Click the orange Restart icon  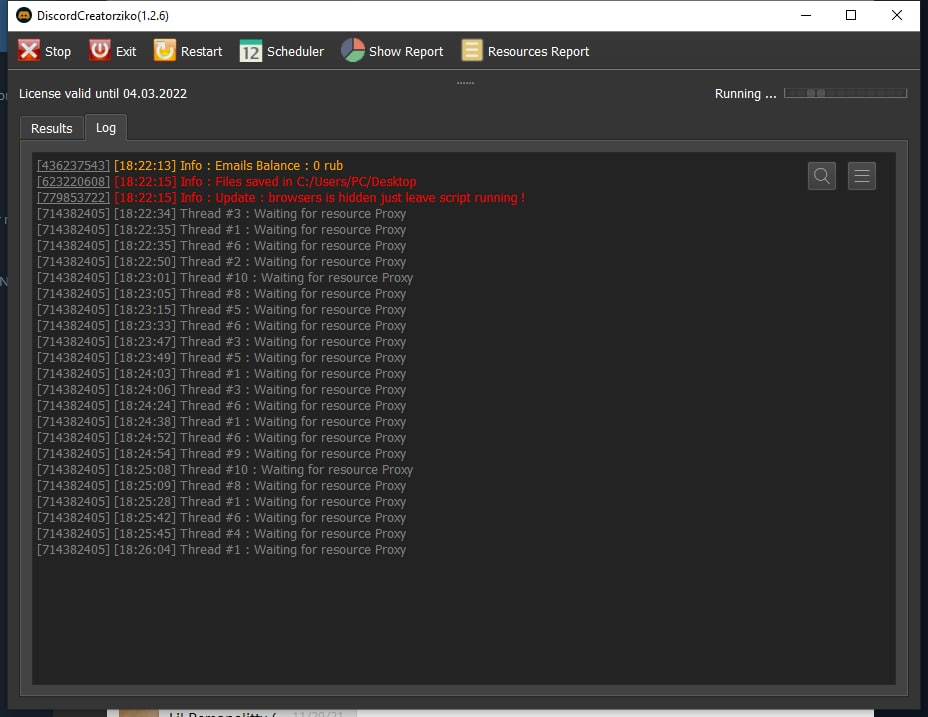click(165, 50)
